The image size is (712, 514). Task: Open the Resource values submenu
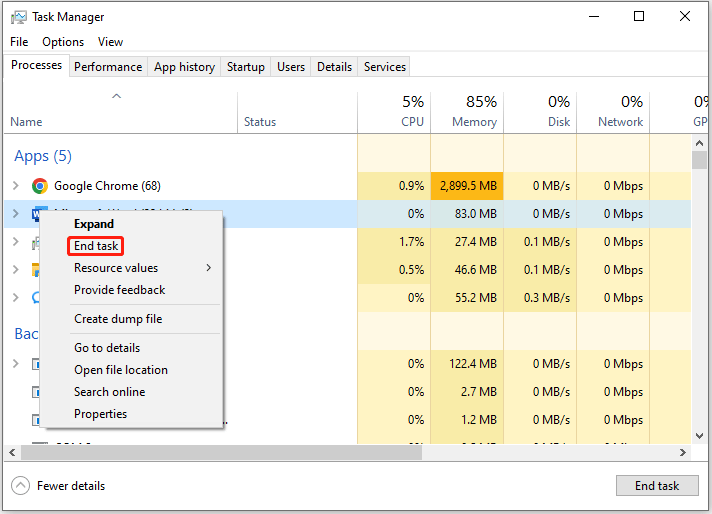[x=132, y=268]
